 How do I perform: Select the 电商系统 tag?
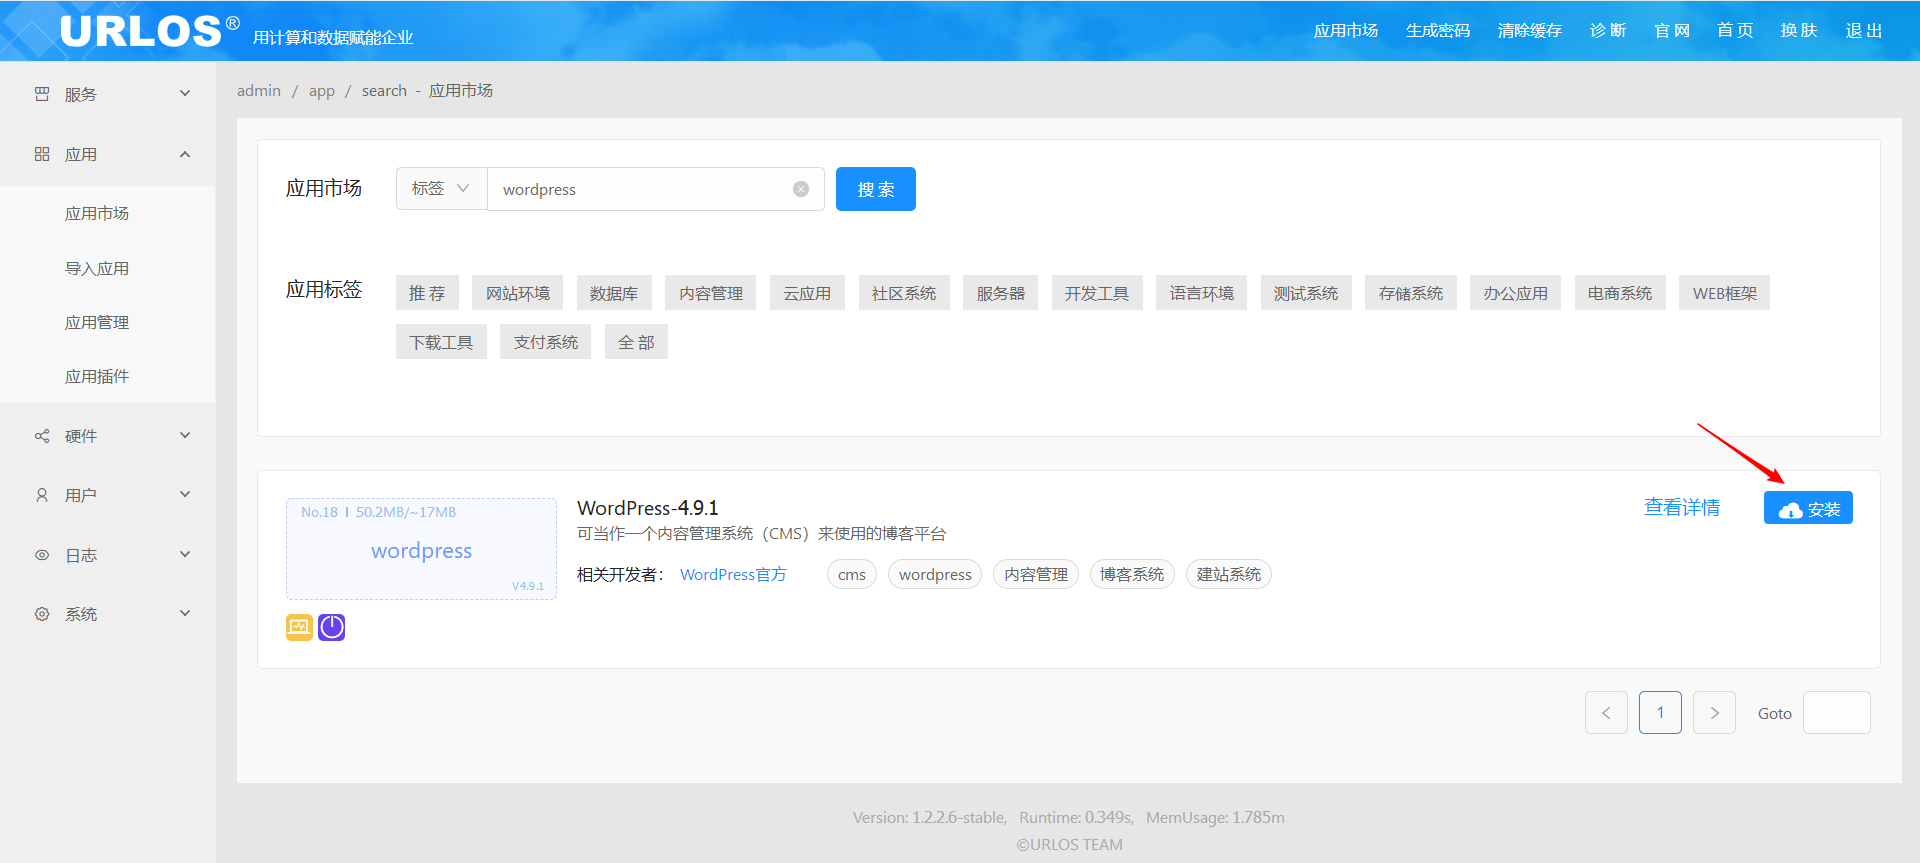(x=1620, y=293)
